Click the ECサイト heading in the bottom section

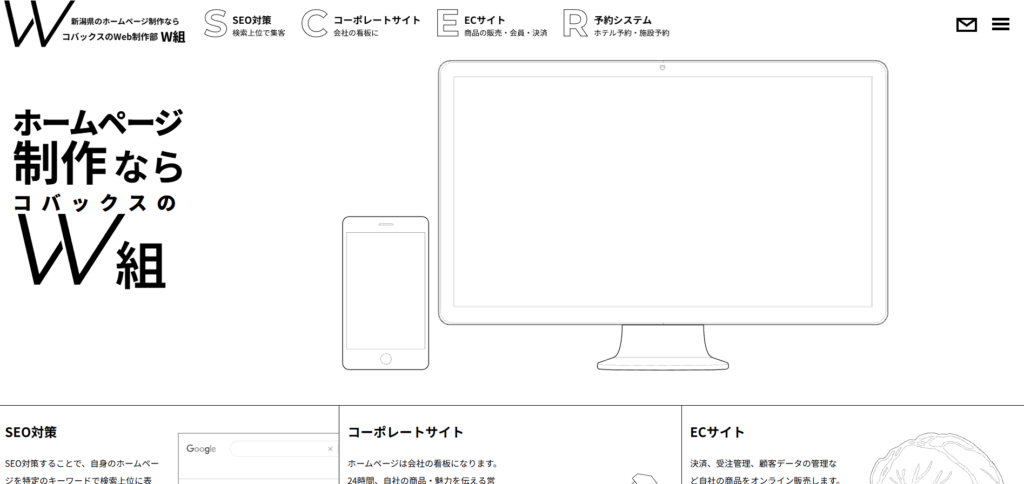[717, 433]
